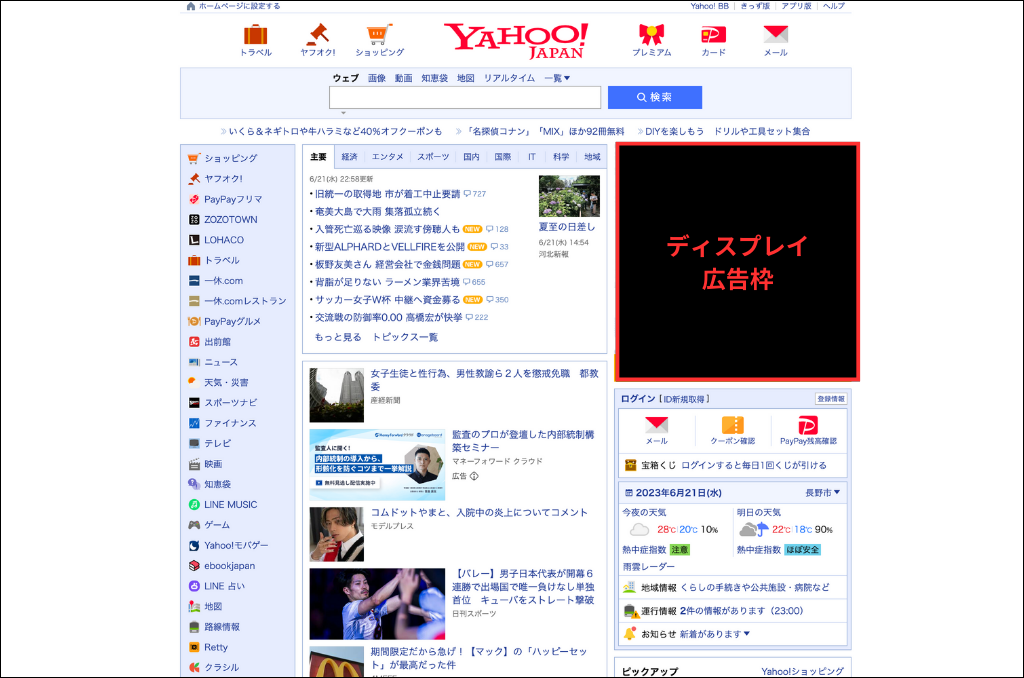Click the LINE MUSIC sidebar icon

(194, 504)
